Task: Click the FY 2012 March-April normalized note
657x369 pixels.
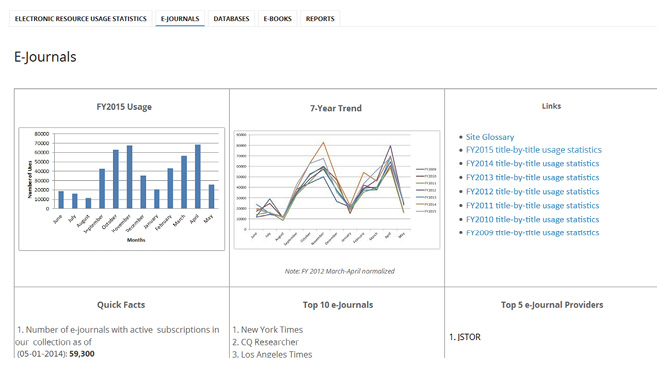Action: 339,271
